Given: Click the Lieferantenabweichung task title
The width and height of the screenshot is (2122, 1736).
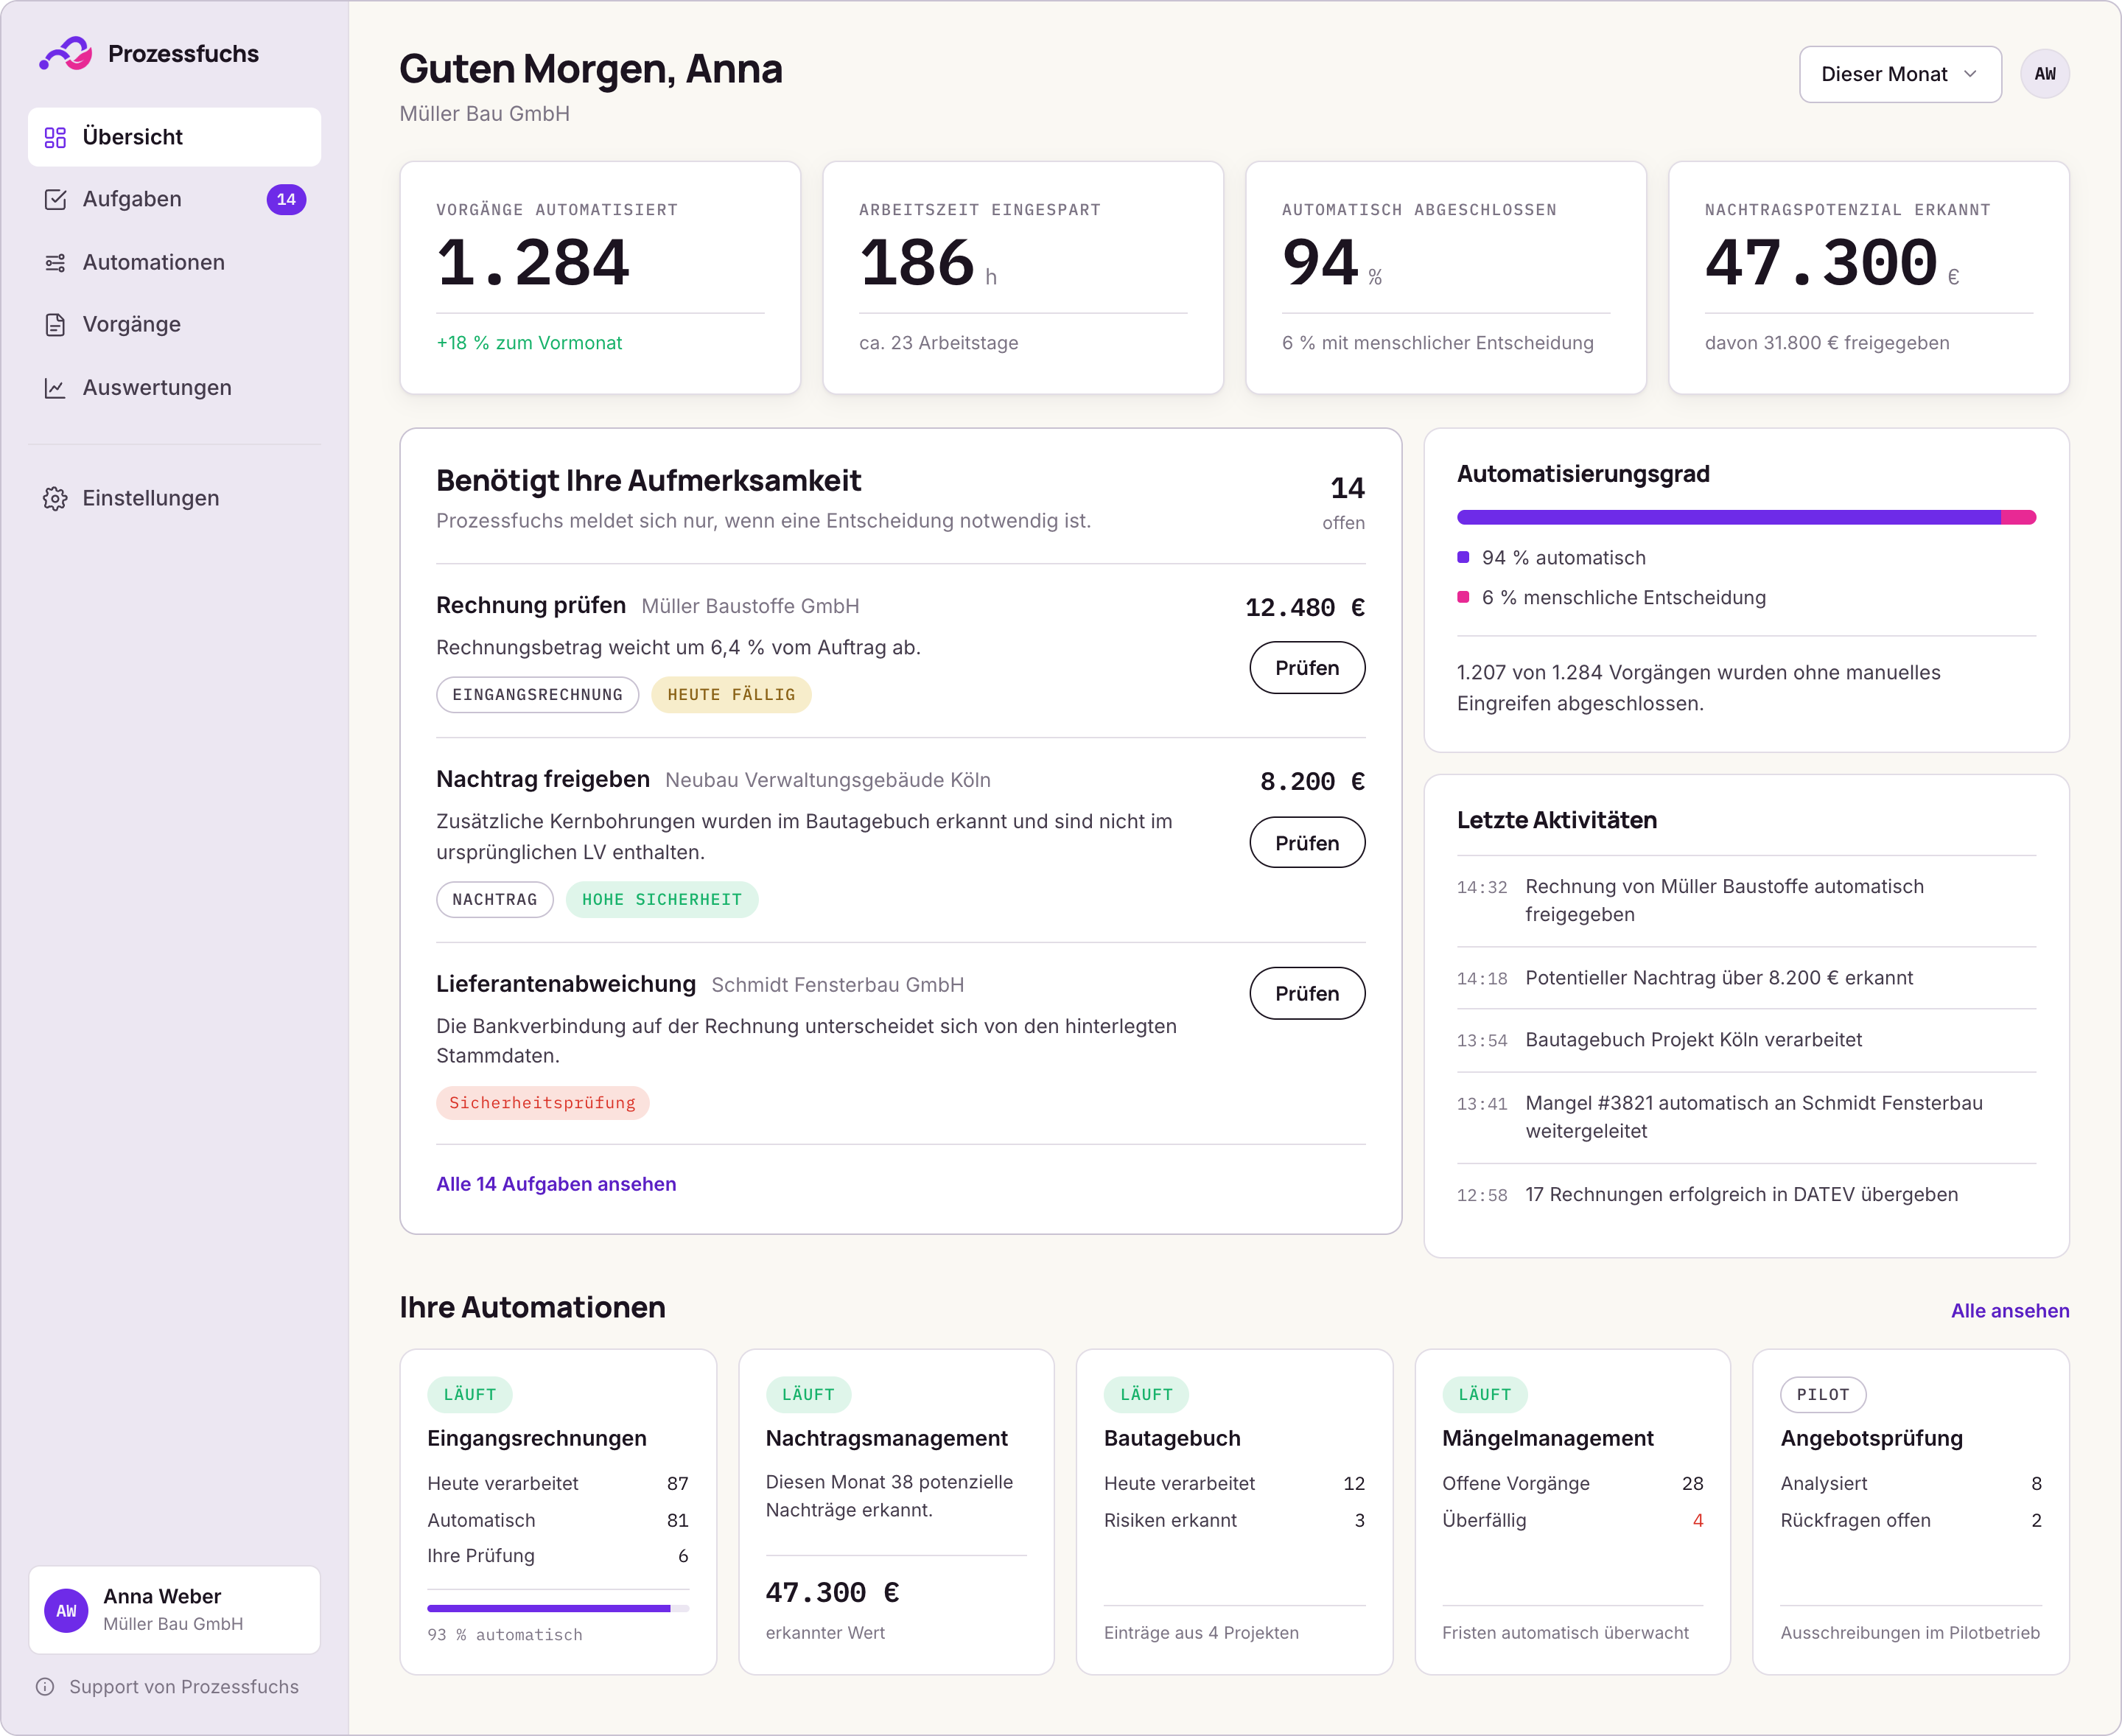Looking at the screenshot, I should tap(566, 984).
